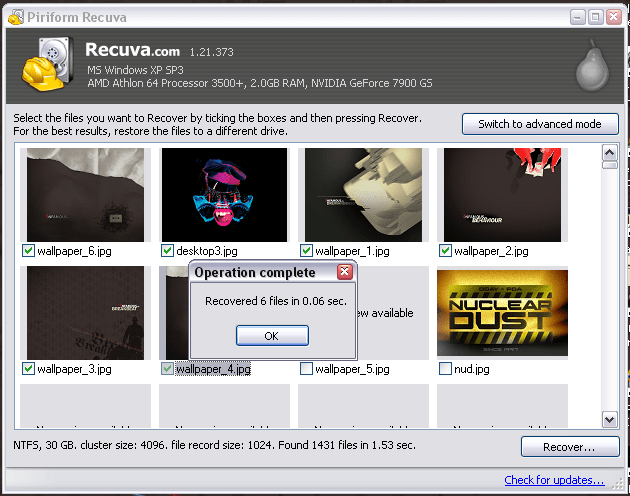Click the Recover... button
The height and width of the screenshot is (496, 630).
tap(570, 447)
